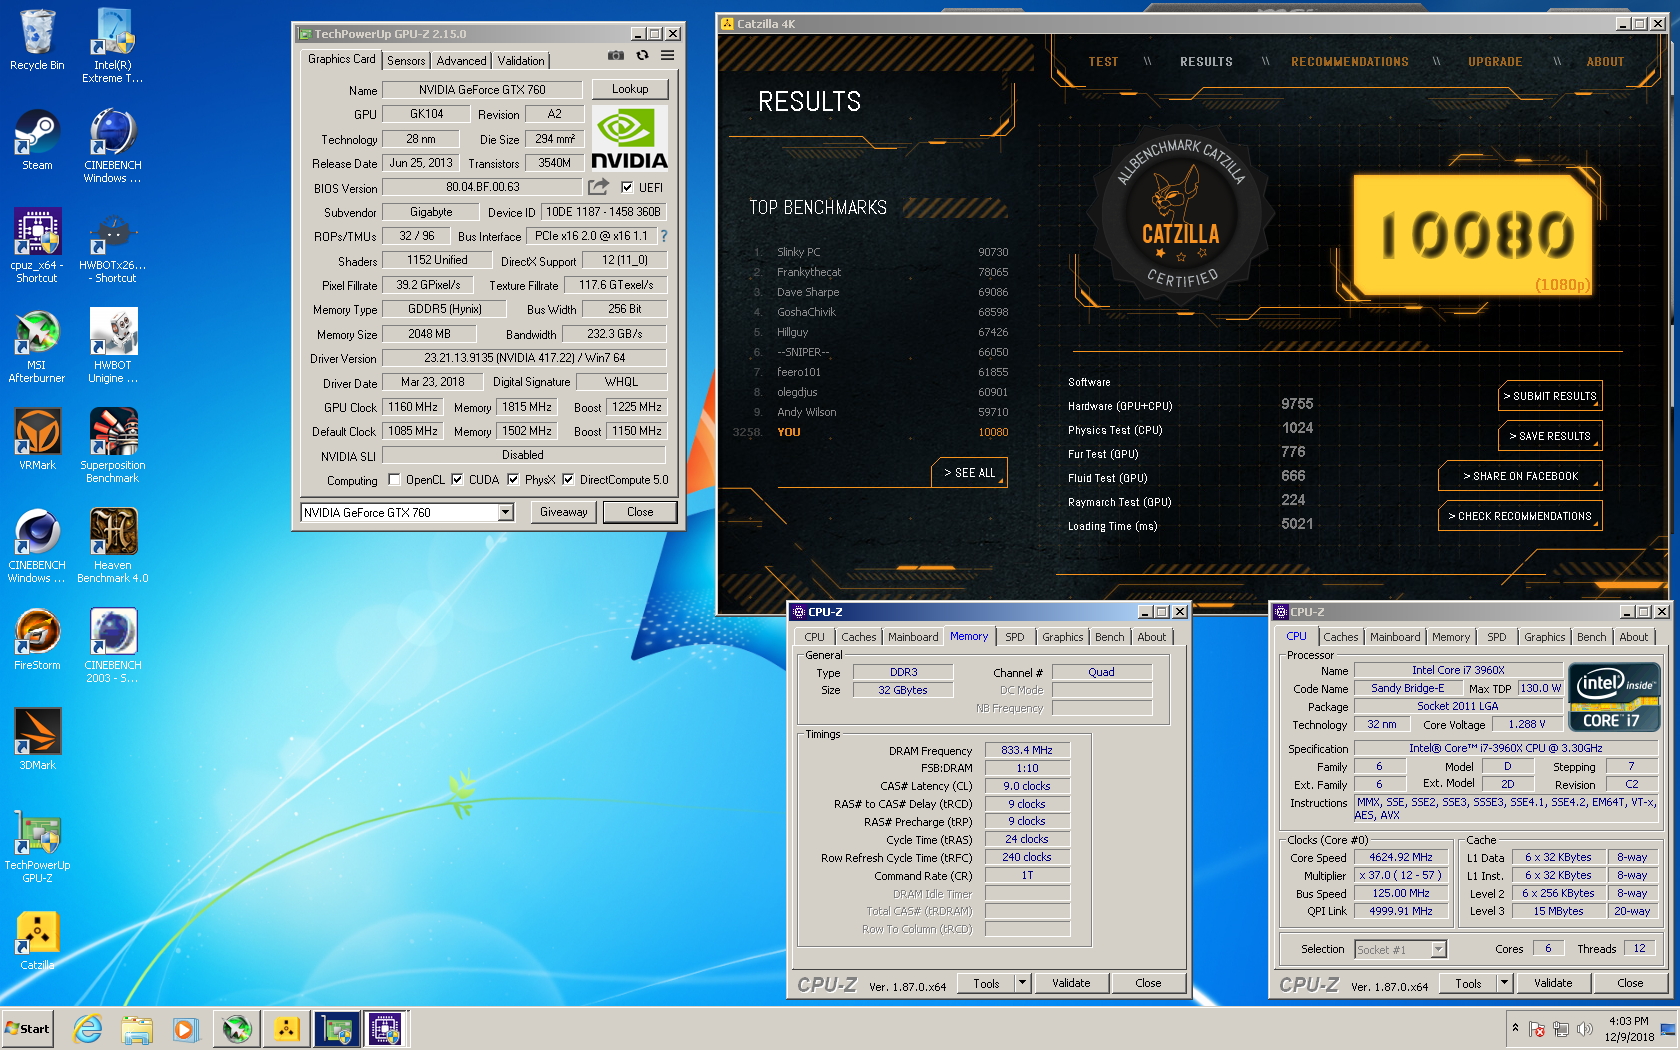Click CHECK RECOMMENDATIONS button

(1520, 516)
